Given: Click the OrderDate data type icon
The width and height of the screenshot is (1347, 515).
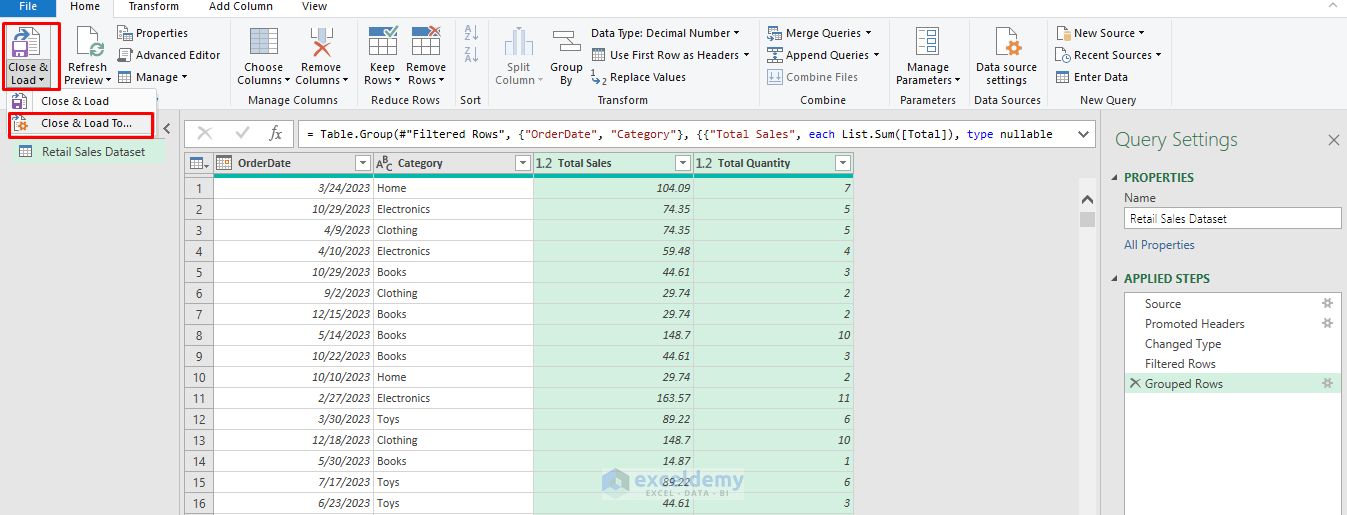Looking at the screenshot, I should pos(224,163).
